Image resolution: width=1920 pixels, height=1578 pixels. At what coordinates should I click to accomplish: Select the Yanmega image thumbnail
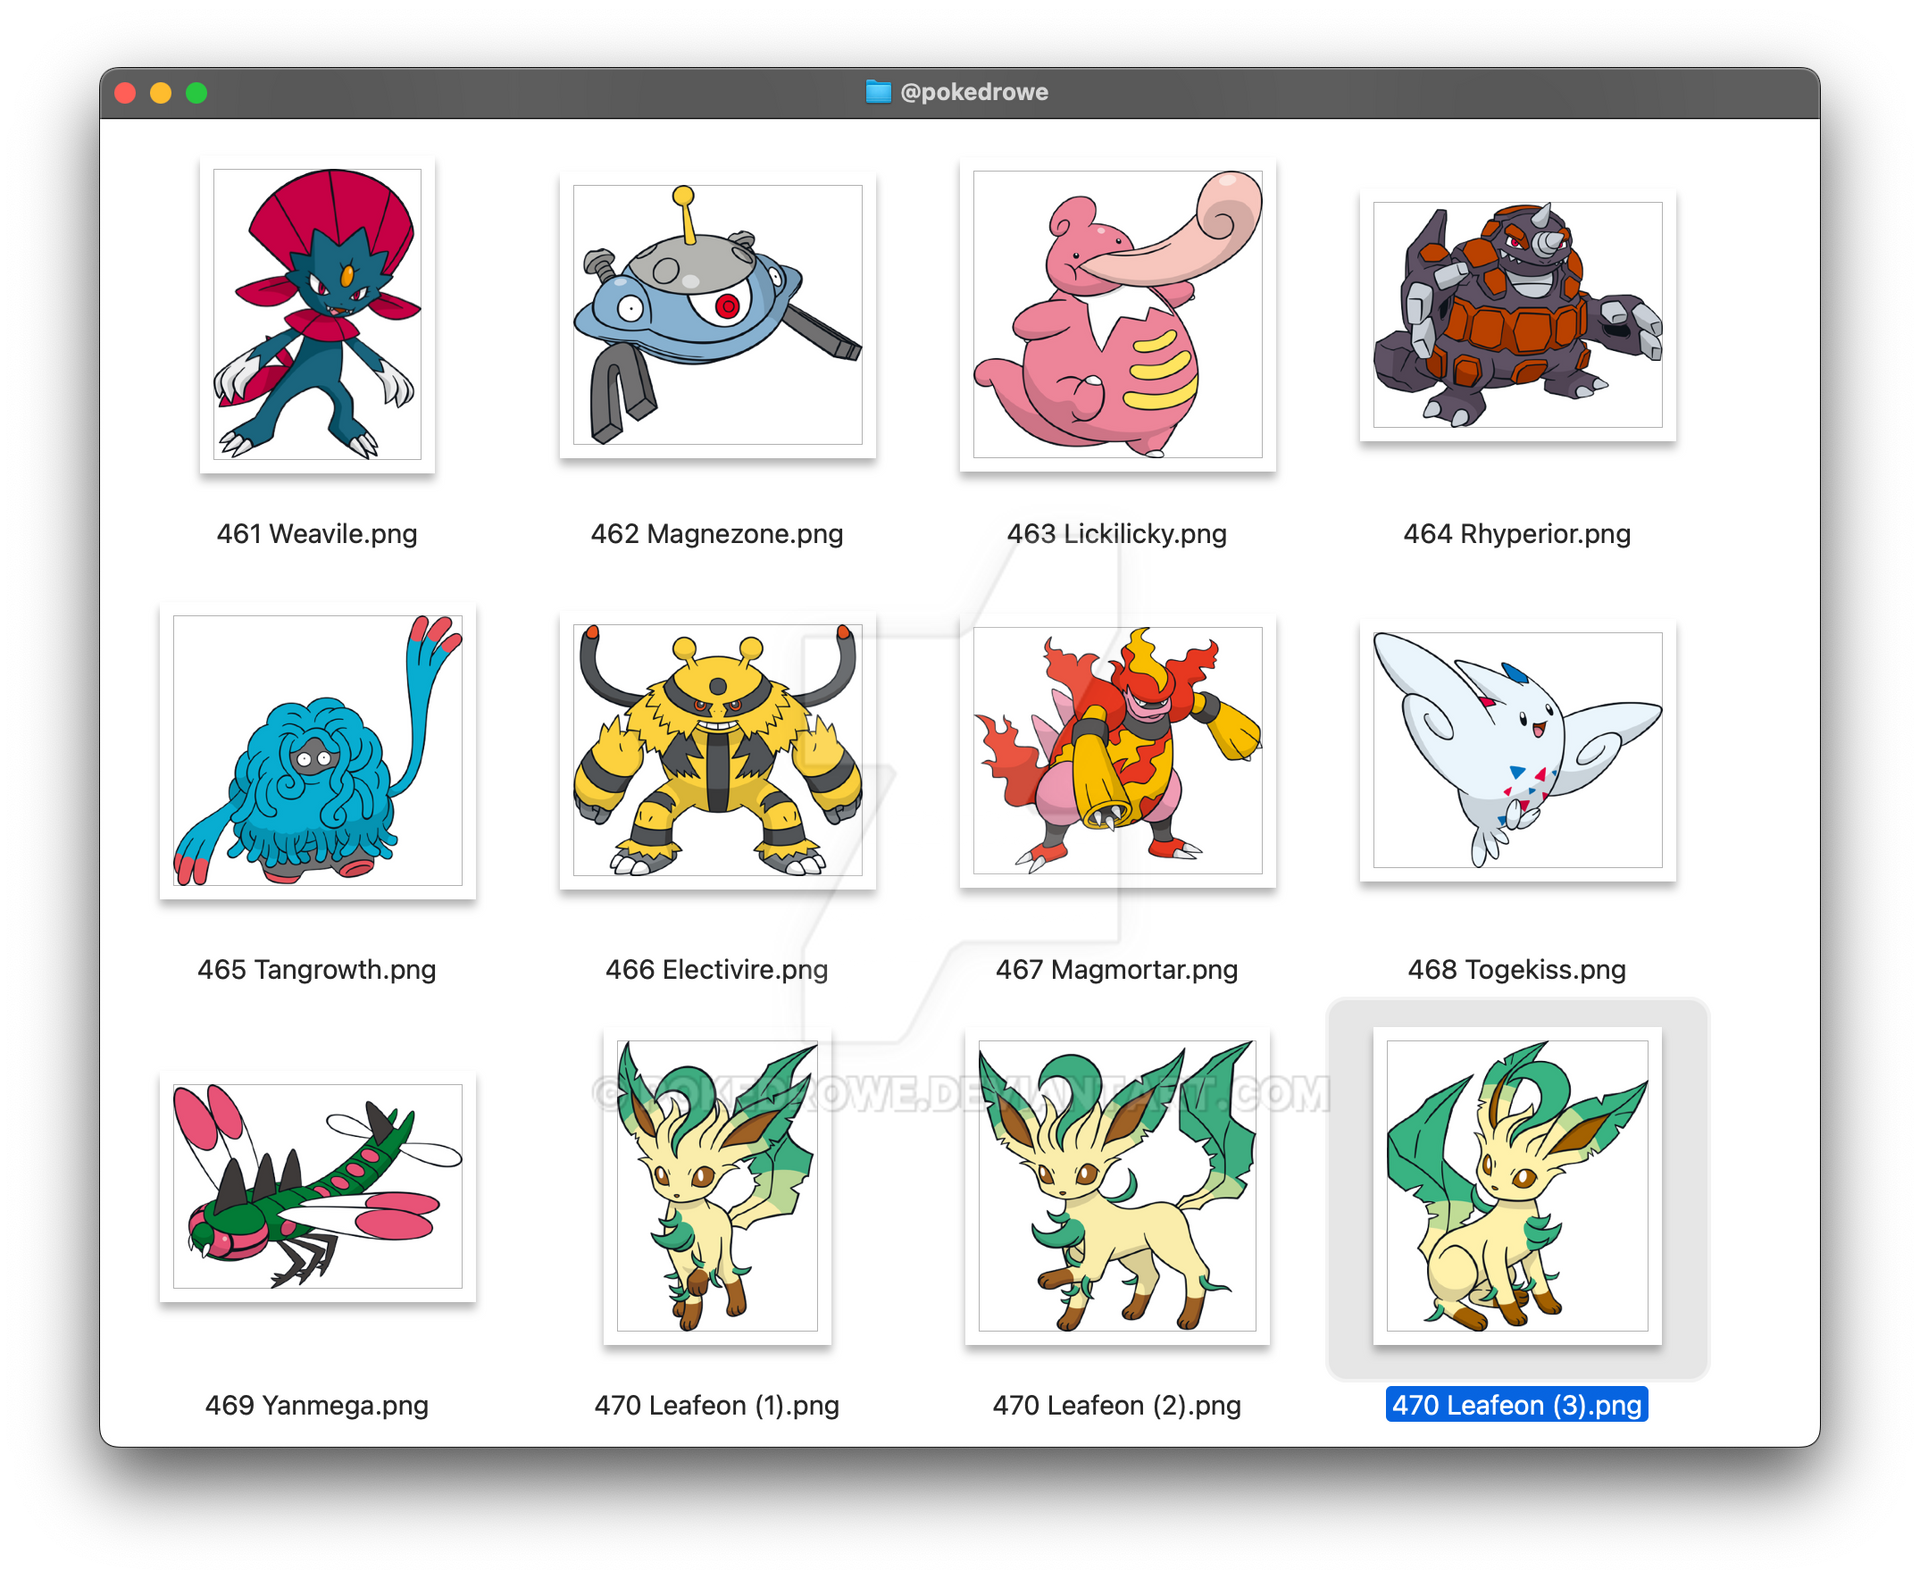click(317, 1186)
